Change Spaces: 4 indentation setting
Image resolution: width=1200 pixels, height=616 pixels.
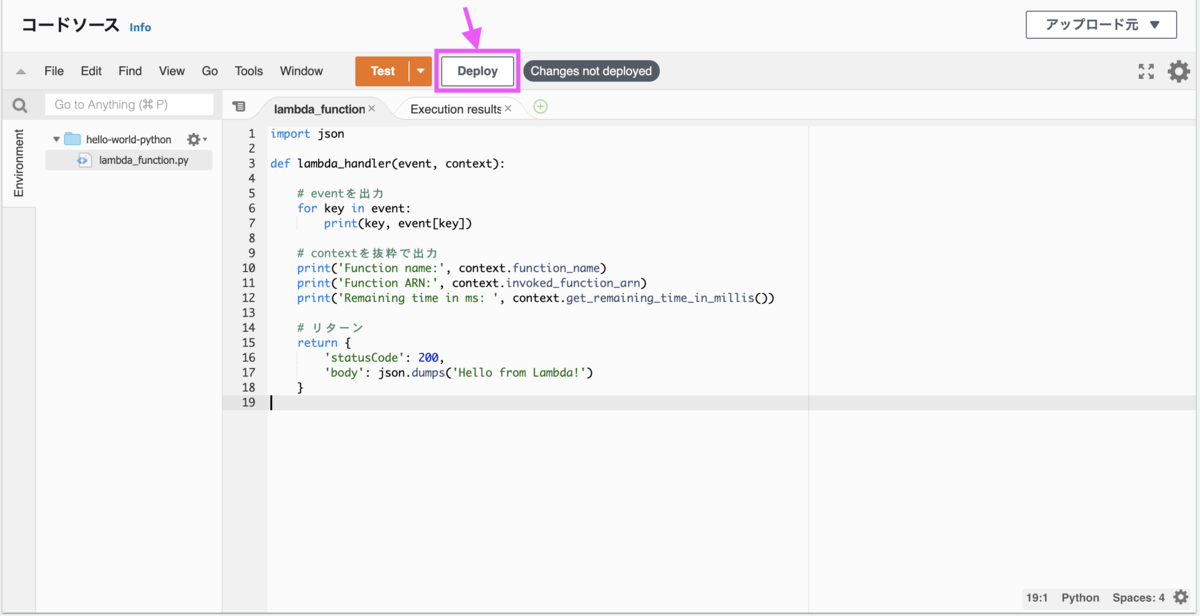1138,598
